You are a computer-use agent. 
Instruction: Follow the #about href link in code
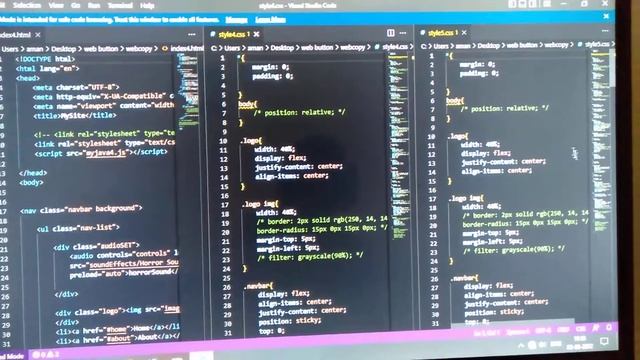click(119, 338)
